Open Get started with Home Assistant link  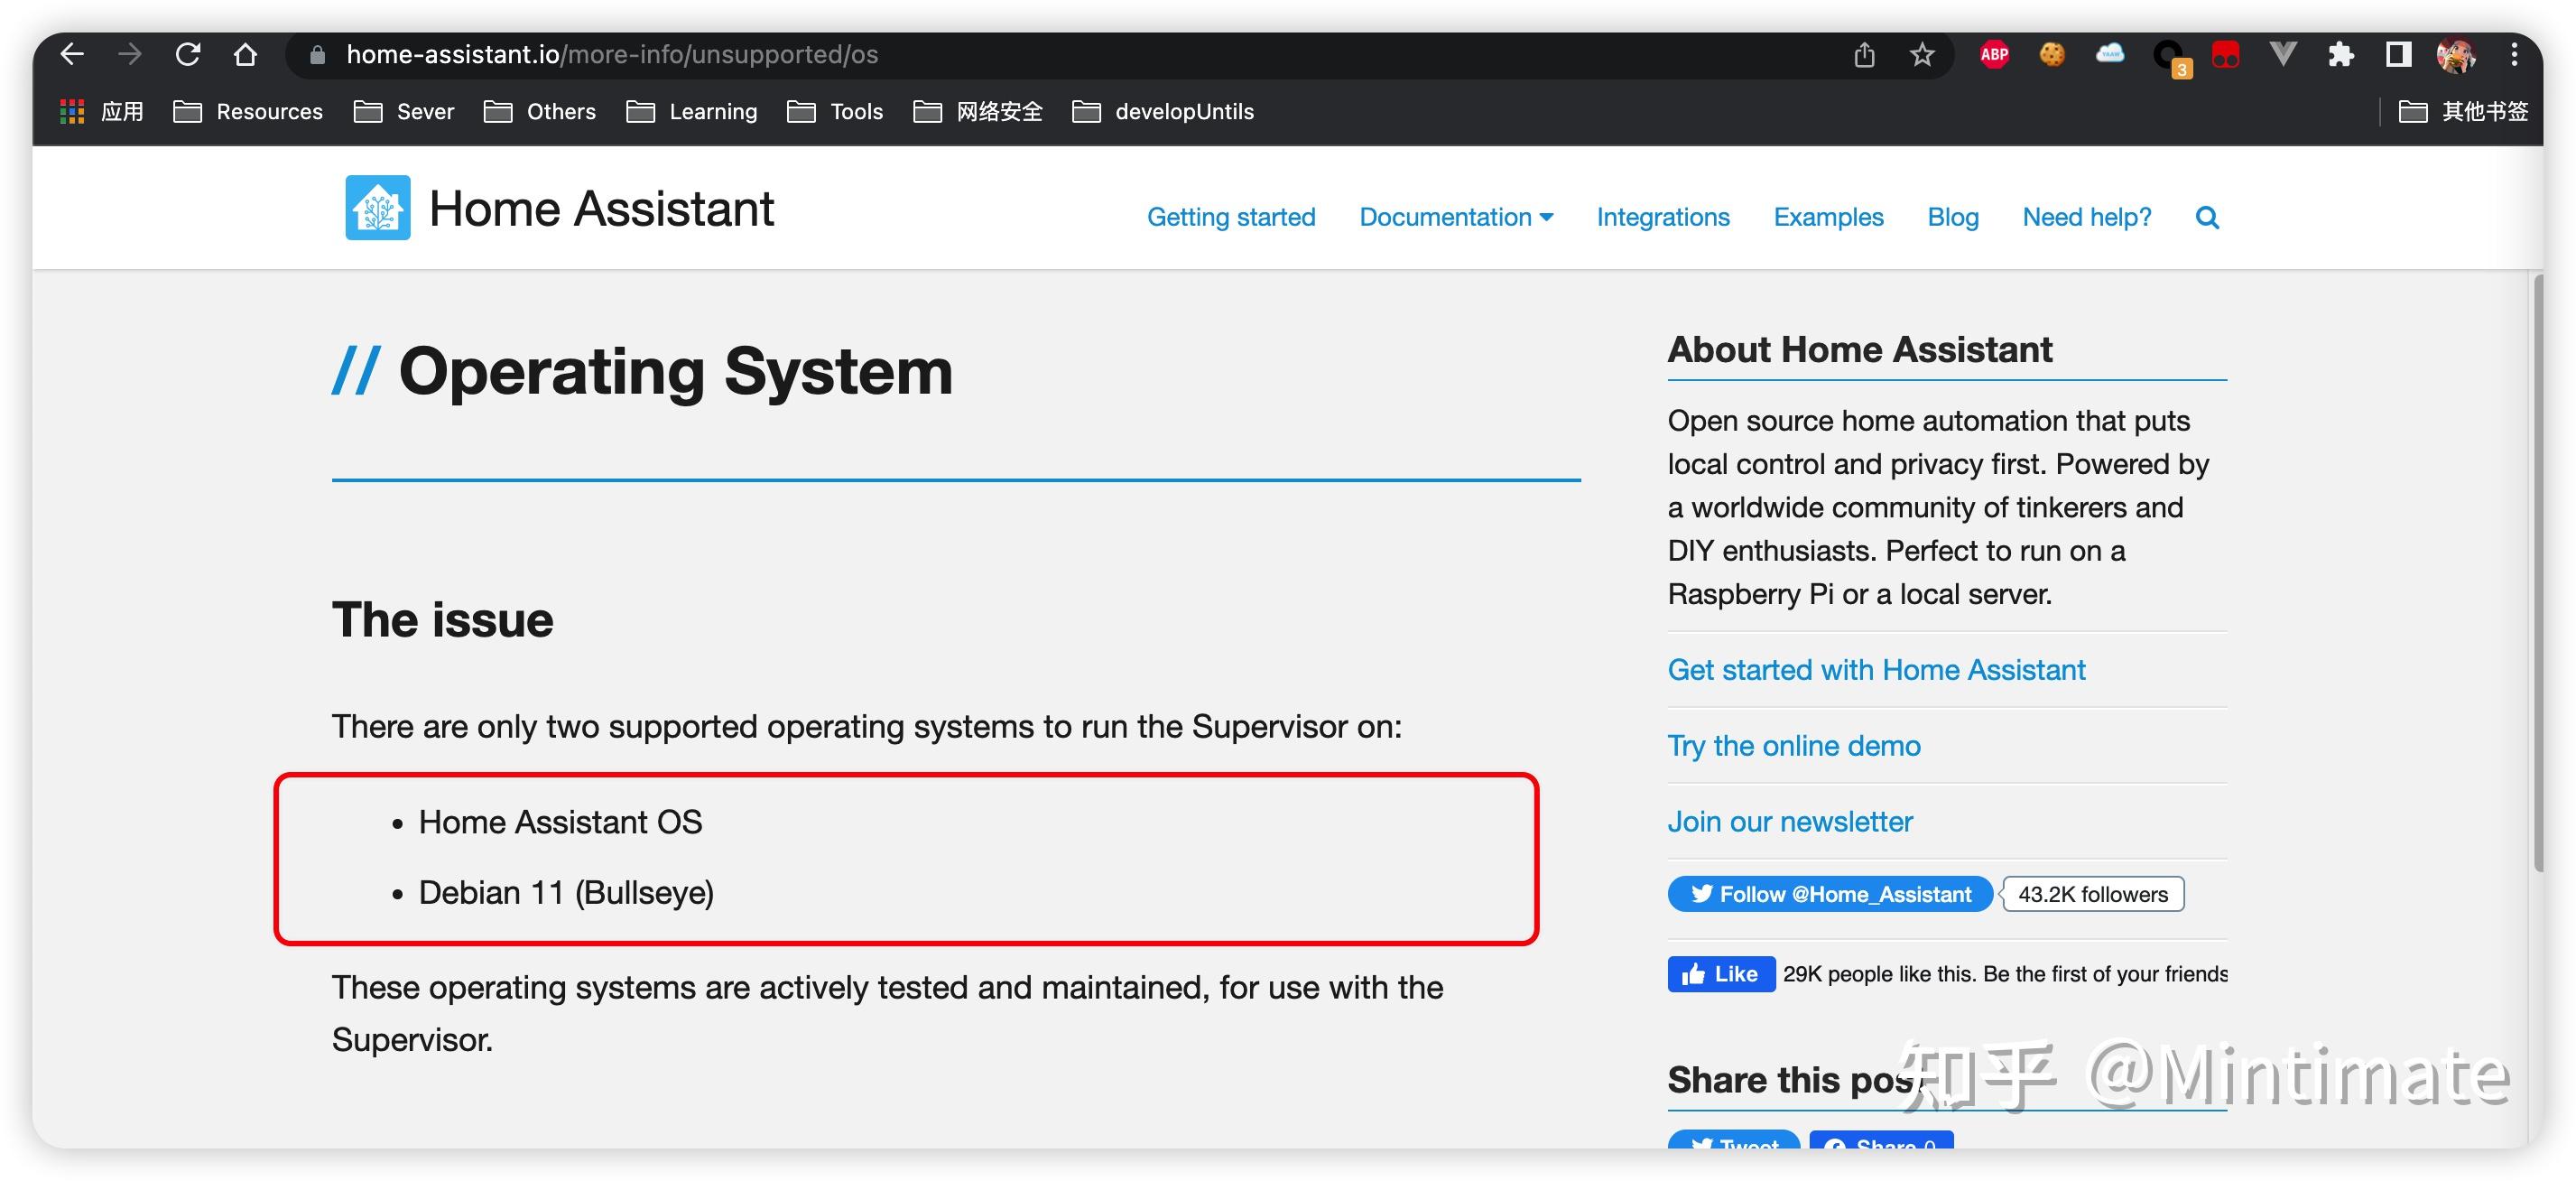[x=1876, y=669]
